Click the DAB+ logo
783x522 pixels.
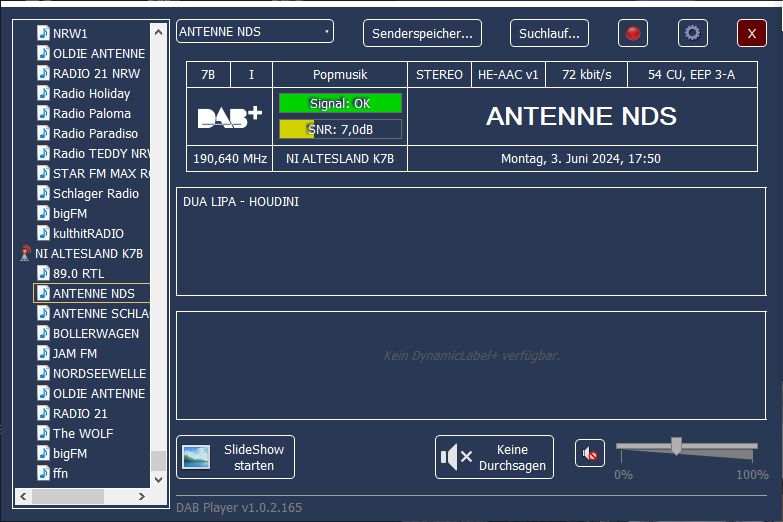click(230, 117)
